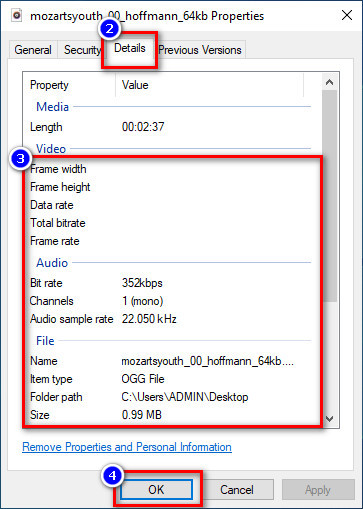
Task: Select the Details tab
Action: (x=130, y=48)
